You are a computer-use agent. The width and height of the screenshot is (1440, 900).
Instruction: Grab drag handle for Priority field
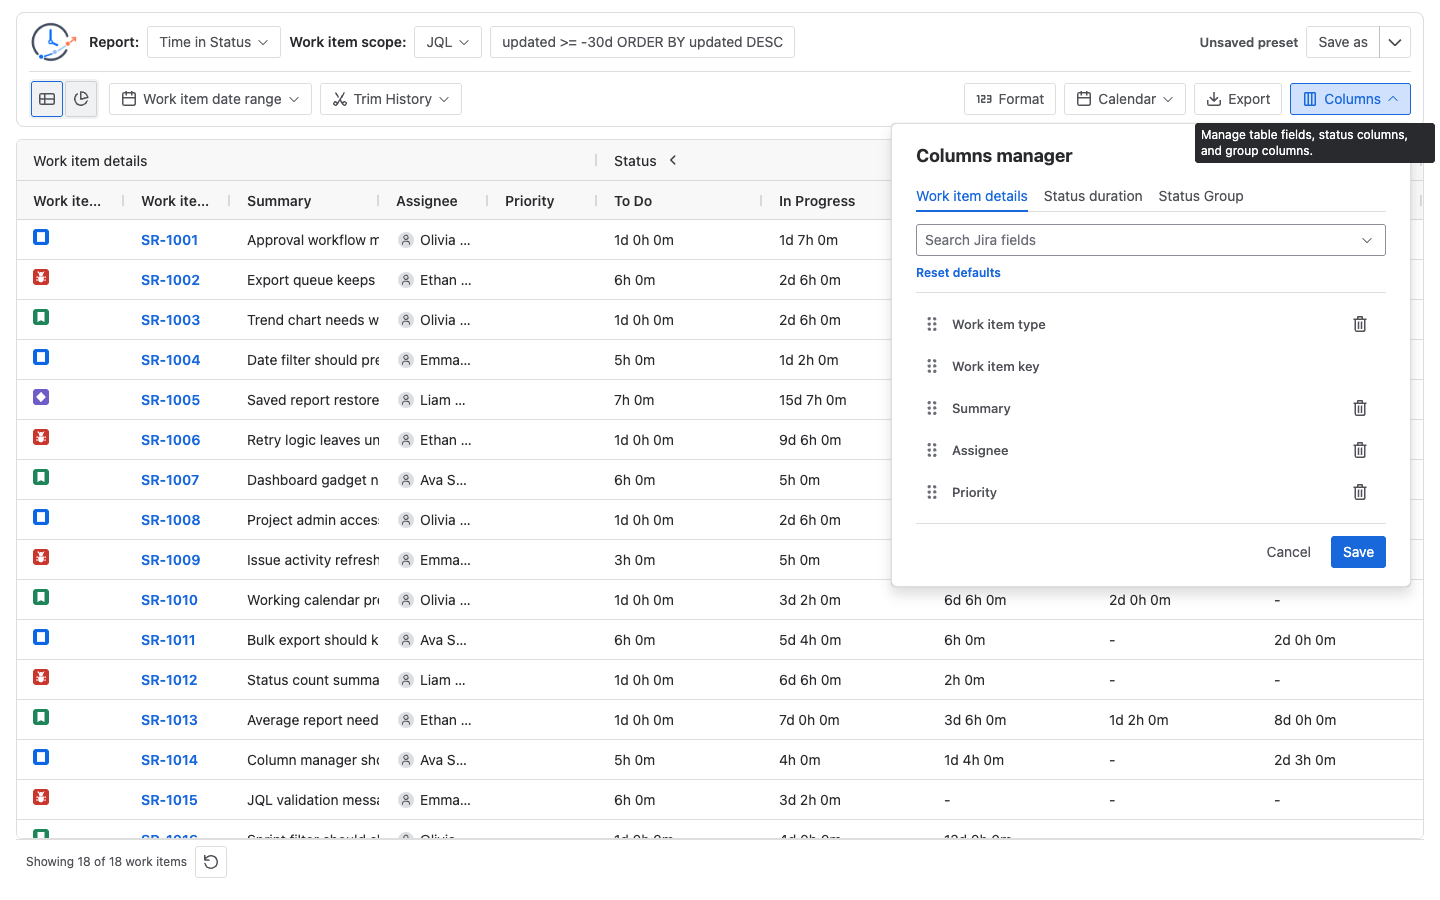coord(932,492)
